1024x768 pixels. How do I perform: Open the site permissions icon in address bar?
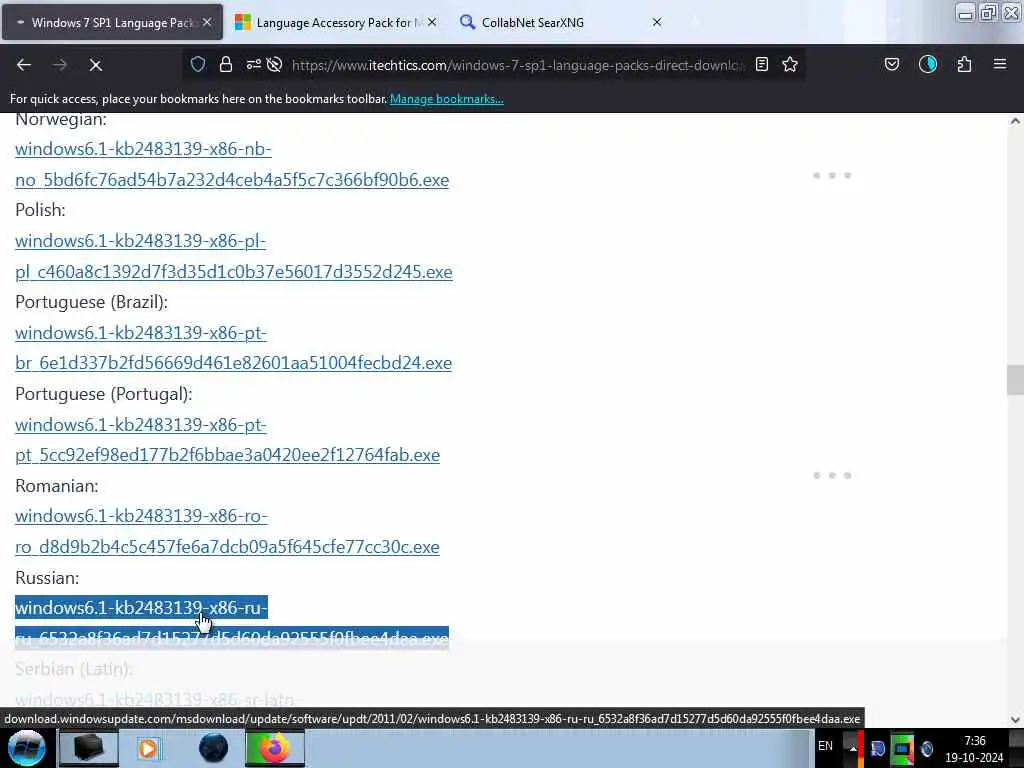tap(253, 64)
